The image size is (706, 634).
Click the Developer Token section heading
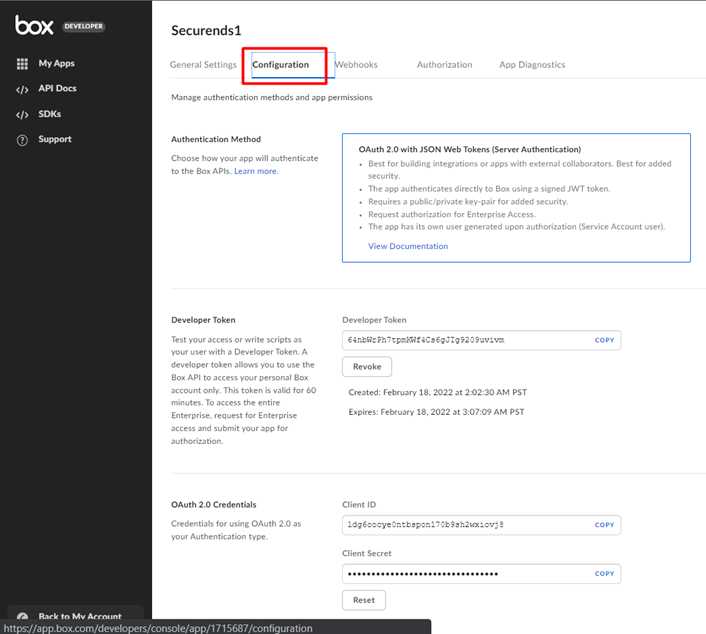[203, 320]
